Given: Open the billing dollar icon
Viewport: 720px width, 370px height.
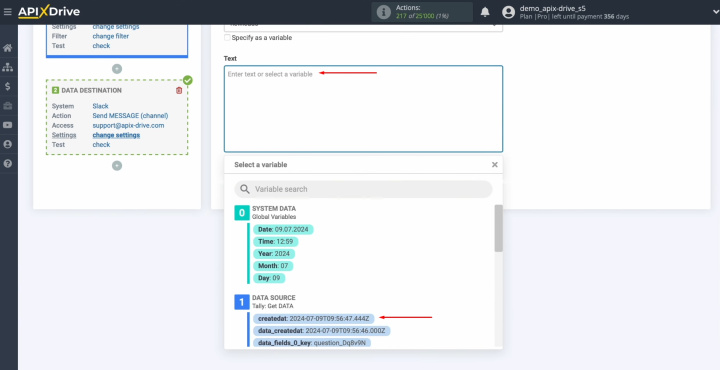Looking at the screenshot, I should [x=7, y=86].
